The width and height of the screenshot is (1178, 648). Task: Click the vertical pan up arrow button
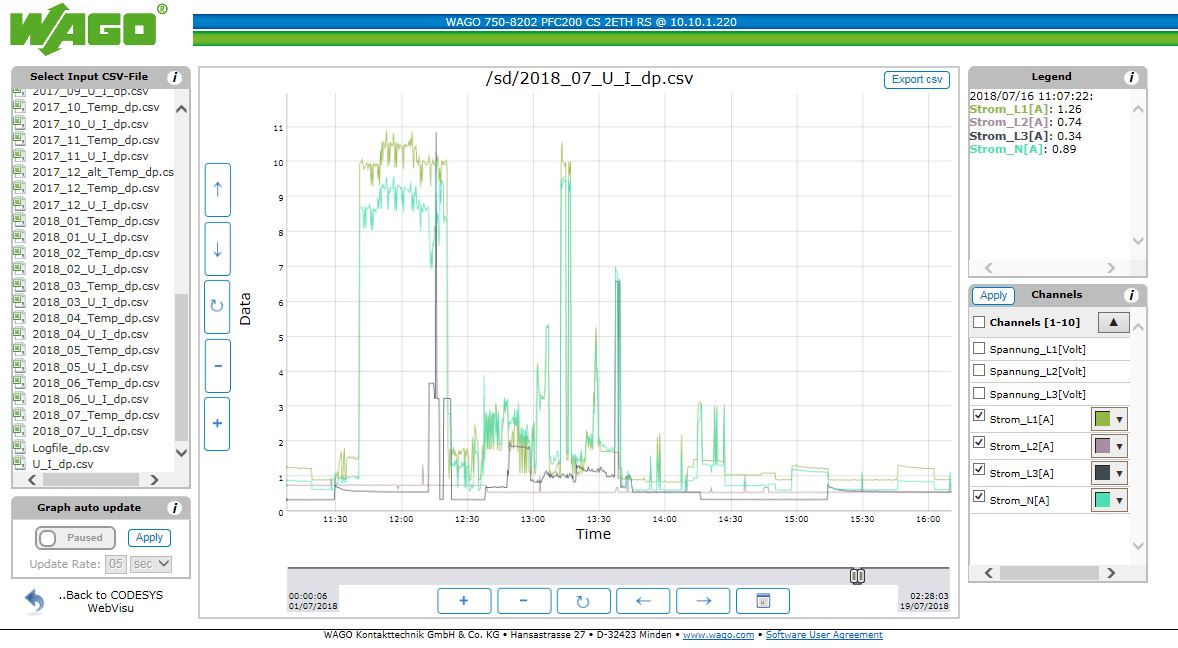click(217, 190)
